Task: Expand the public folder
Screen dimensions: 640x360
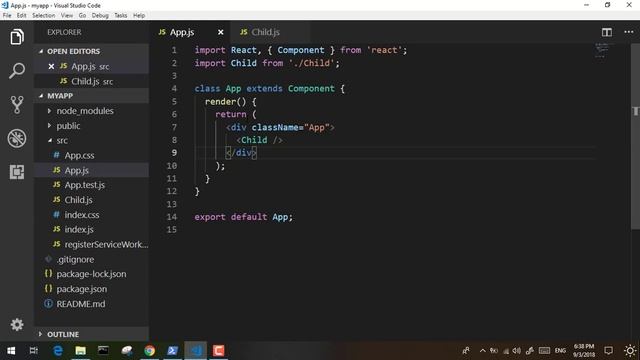Action: coord(91,126)
